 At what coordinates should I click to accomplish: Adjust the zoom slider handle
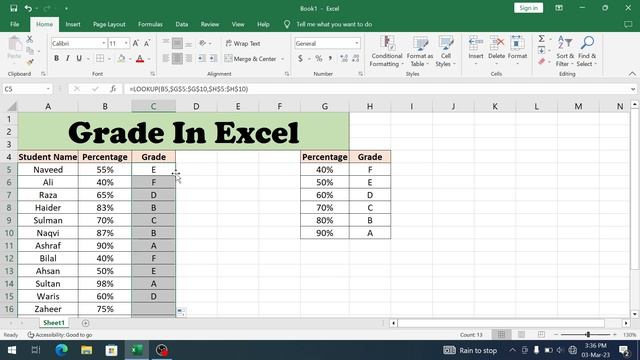click(588, 335)
